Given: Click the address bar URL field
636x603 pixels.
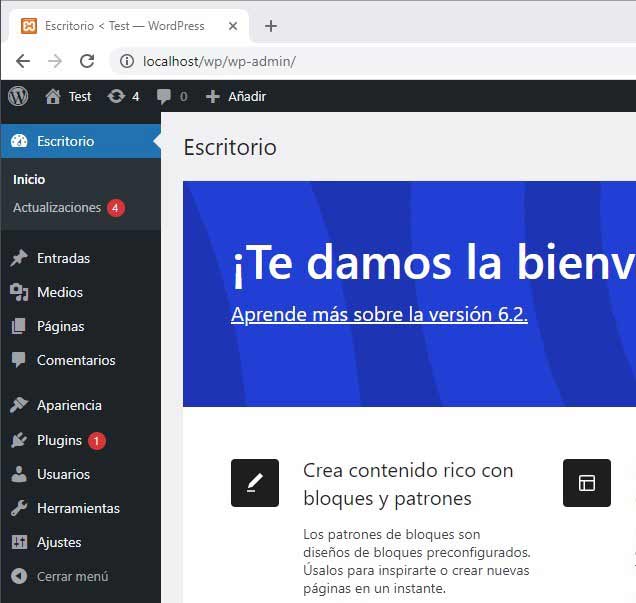Looking at the screenshot, I should (372, 61).
